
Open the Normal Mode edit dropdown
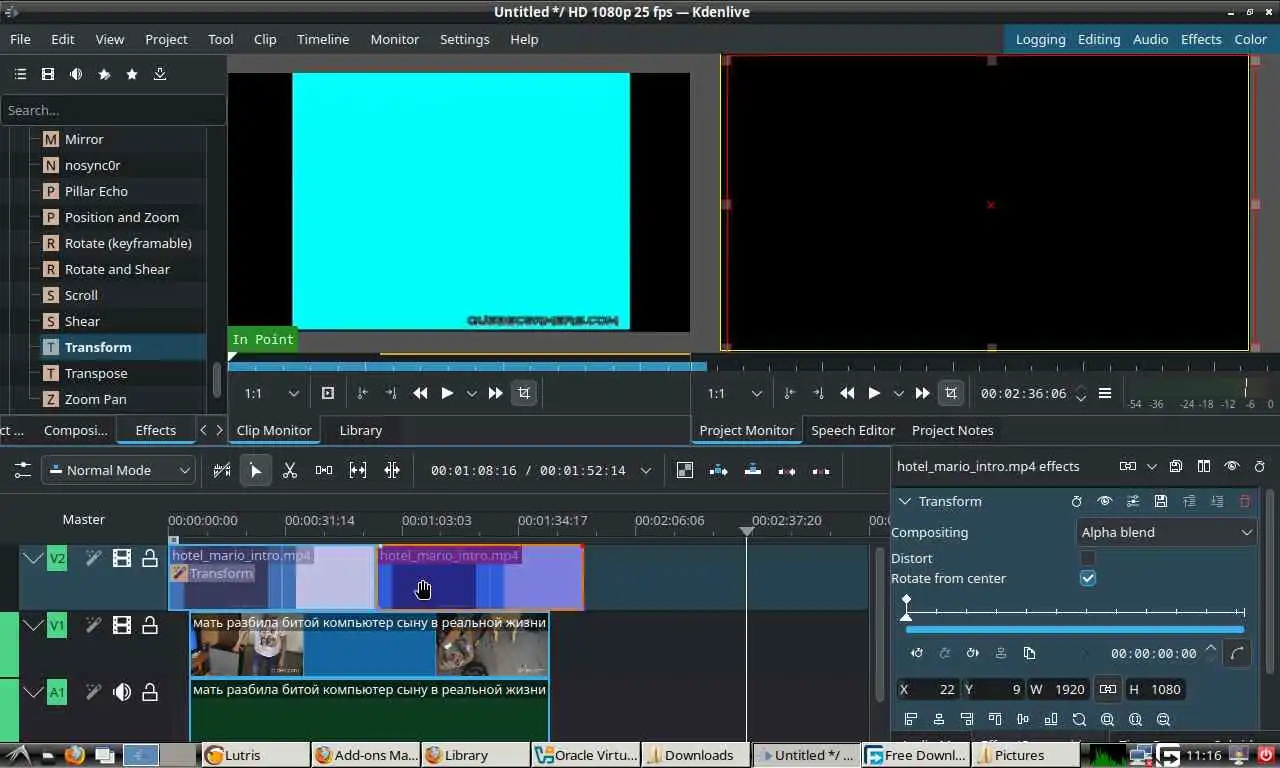[x=118, y=470]
